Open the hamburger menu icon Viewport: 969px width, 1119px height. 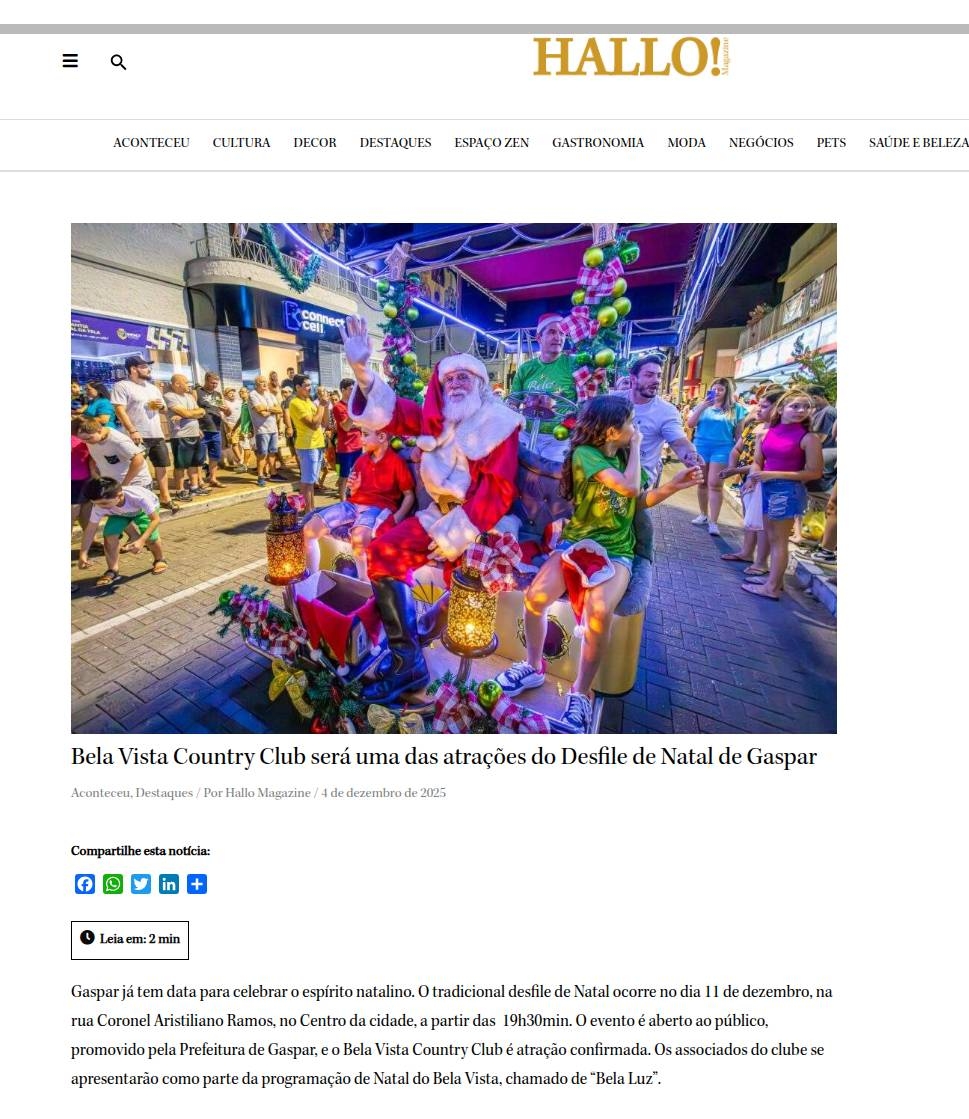coord(70,61)
